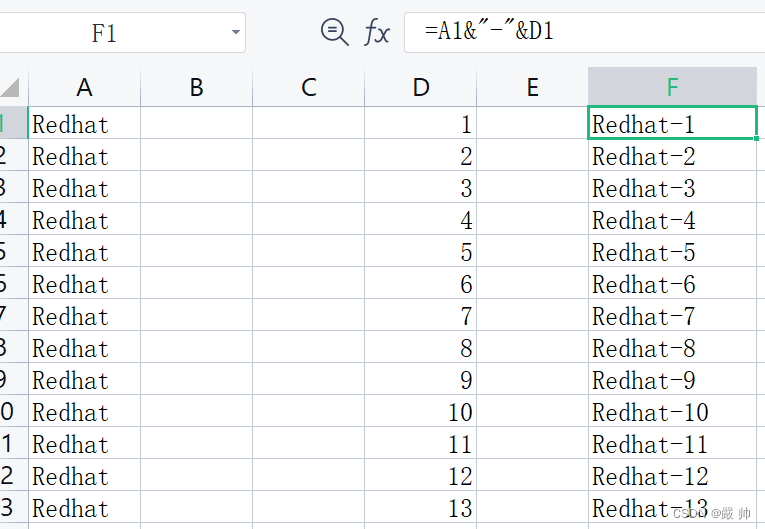This screenshot has height=529, width=765.
Task: Select cell containing Redhat-8
Action: 672,347
